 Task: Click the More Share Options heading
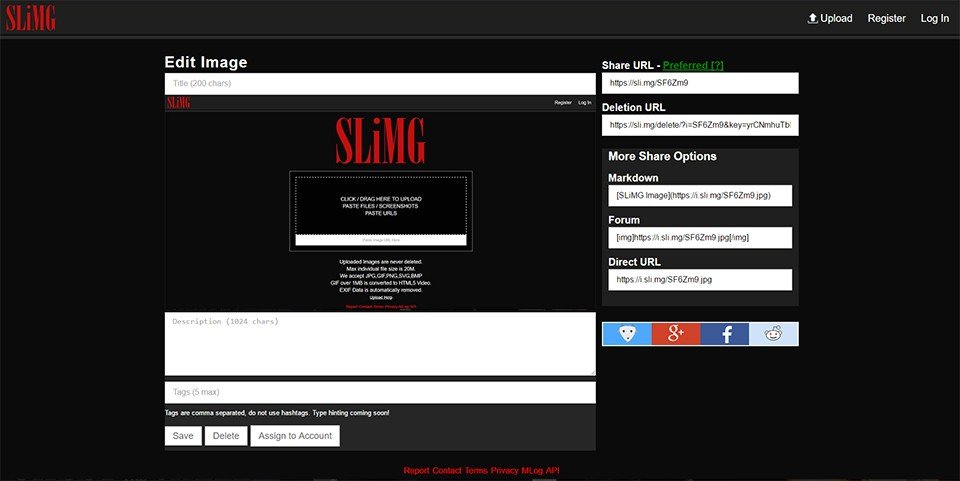(x=662, y=156)
